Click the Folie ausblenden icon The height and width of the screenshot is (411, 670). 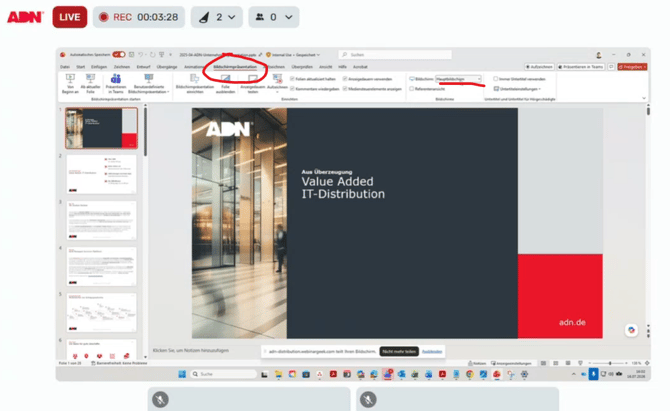[225, 79]
